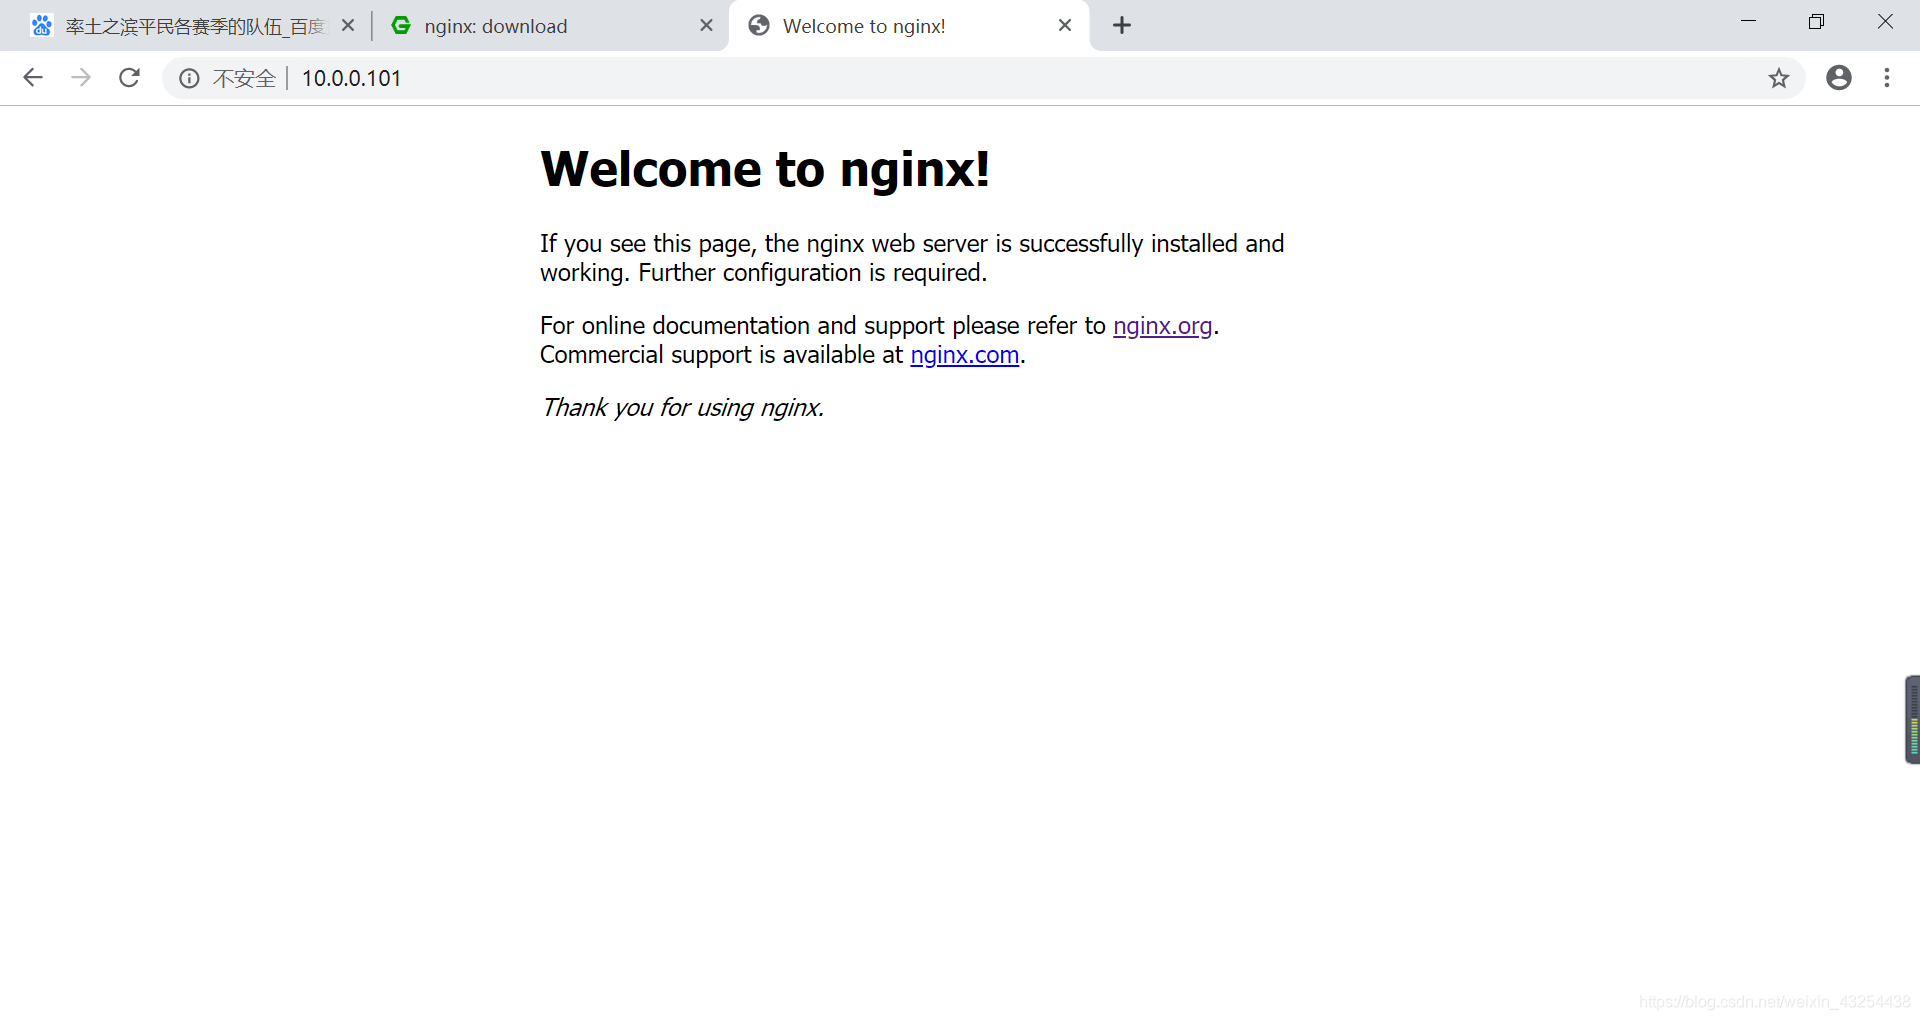Open the Chrome three-dot menu

point(1887,78)
